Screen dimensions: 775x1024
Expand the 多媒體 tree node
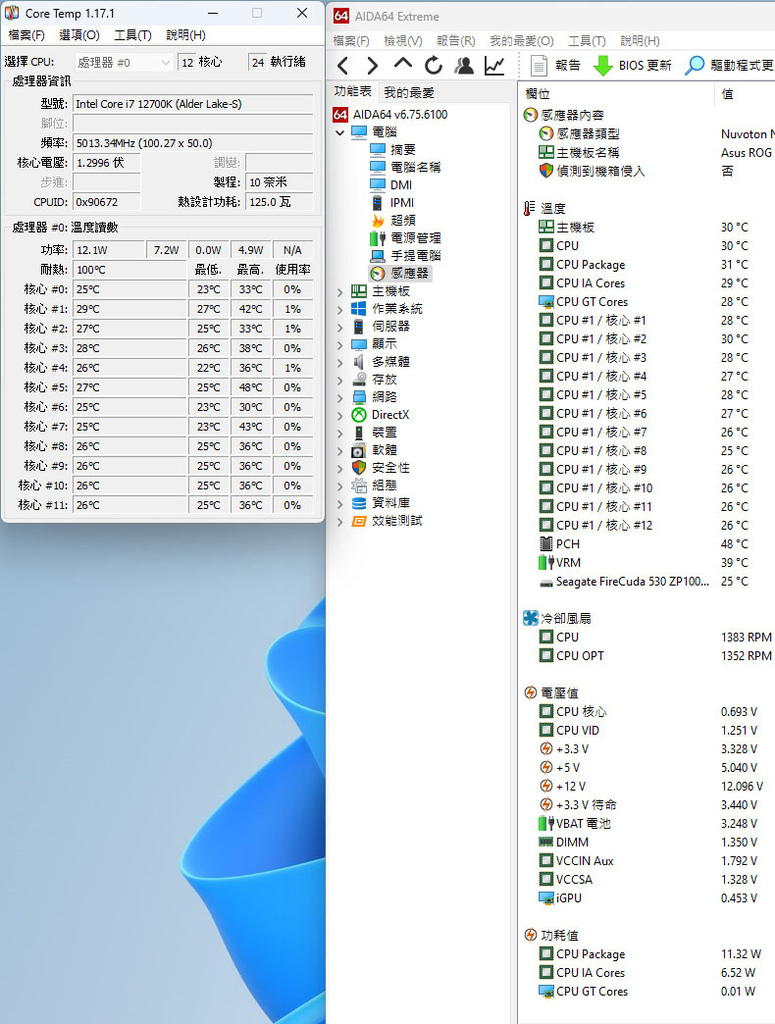340,362
